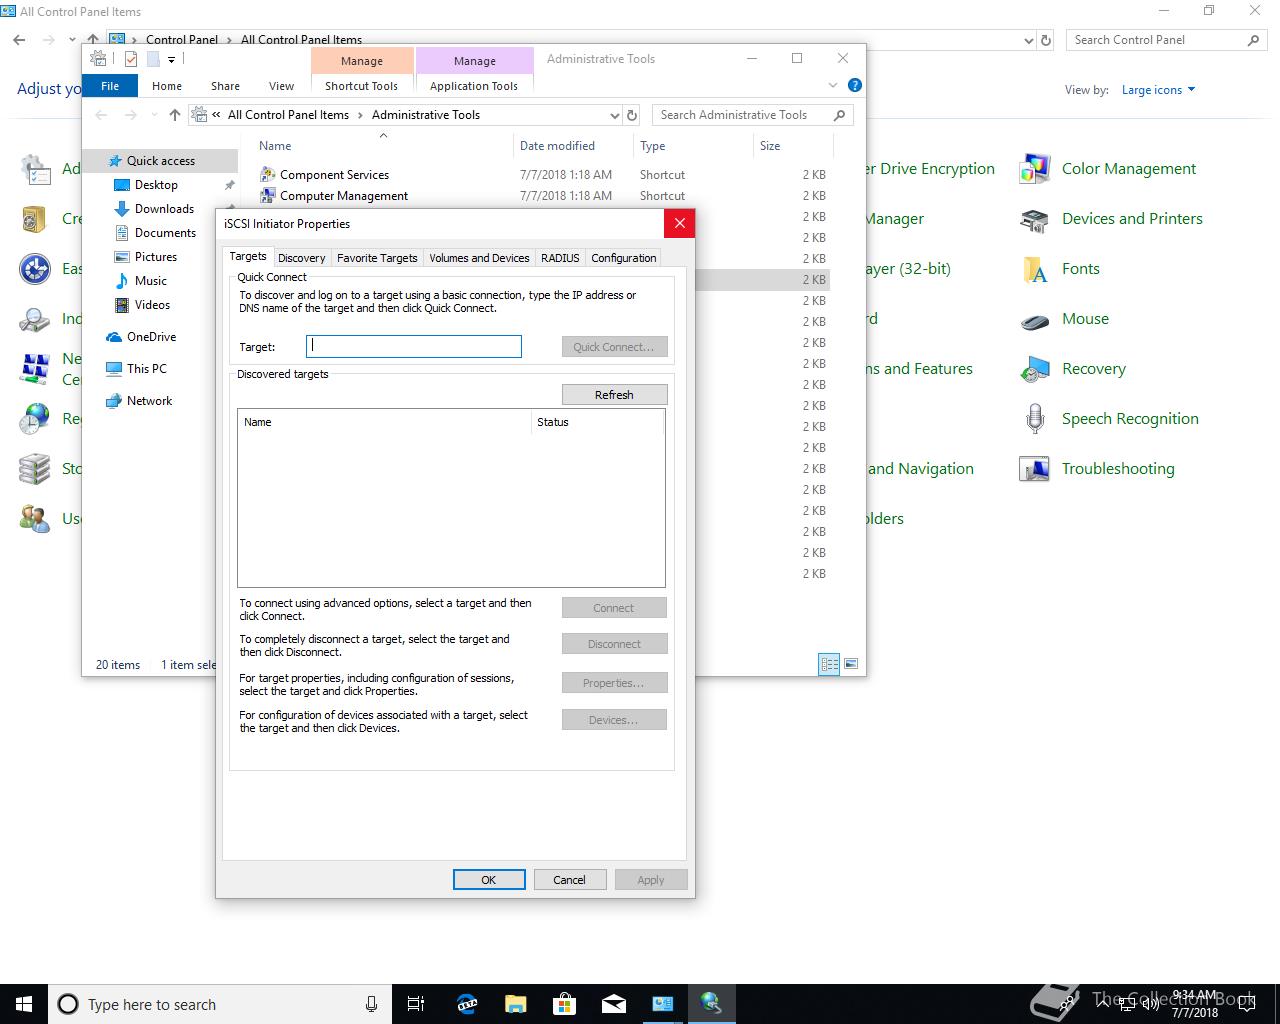Click the Search Administrative Tools box

click(x=752, y=115)
